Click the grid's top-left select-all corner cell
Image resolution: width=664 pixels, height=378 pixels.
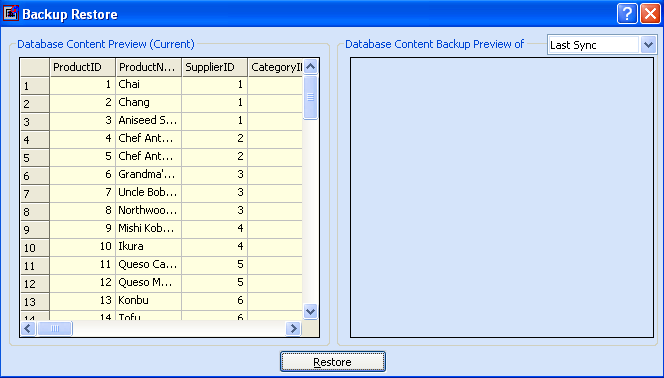[x=35, y=67]
